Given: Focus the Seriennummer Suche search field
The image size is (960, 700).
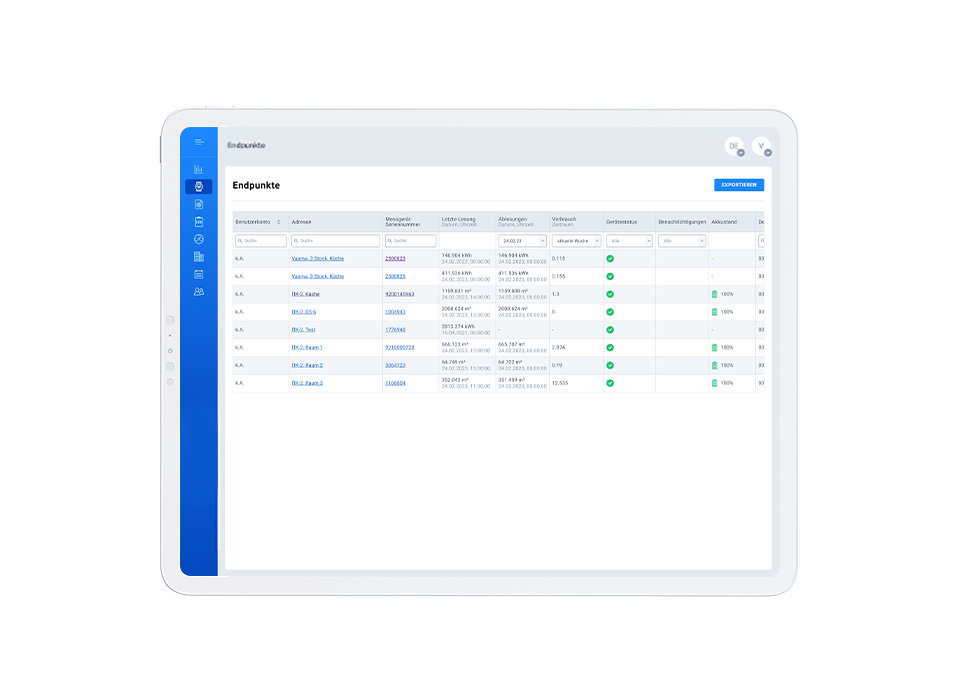Looking at the screenshot, I should pos(411,241).
